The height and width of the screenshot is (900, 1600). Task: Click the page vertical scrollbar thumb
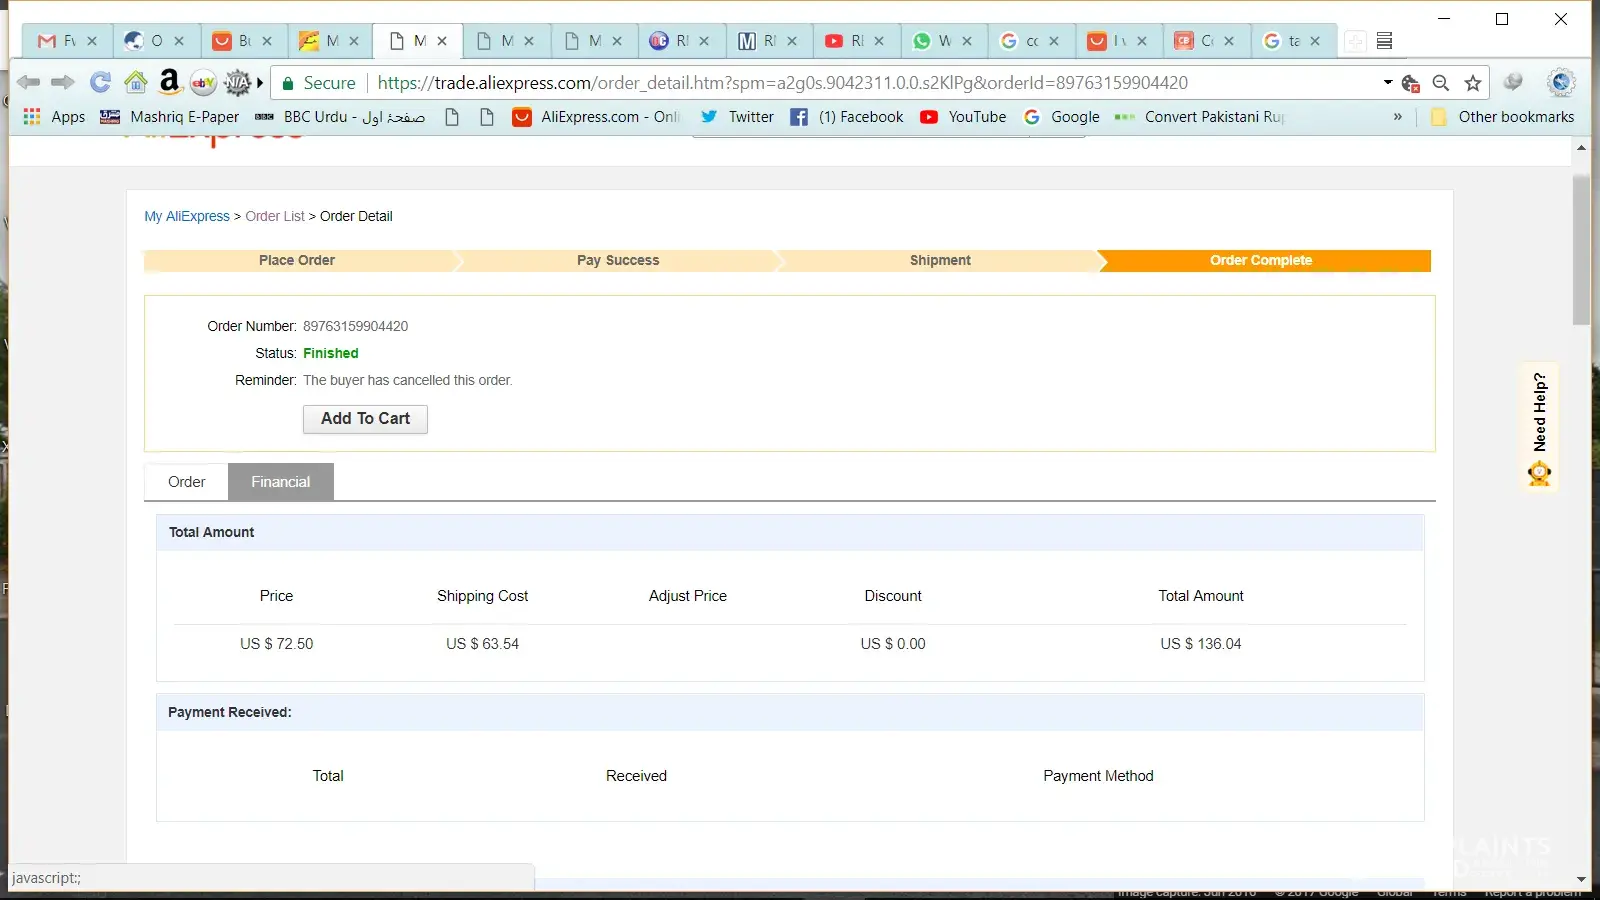[1581, 250]
